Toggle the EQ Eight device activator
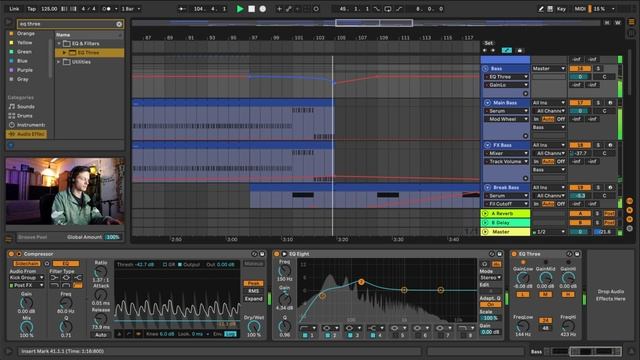Image resolution: width=640 pixels, height=360 pixels. pyautogui.click(x=277, y=254)
